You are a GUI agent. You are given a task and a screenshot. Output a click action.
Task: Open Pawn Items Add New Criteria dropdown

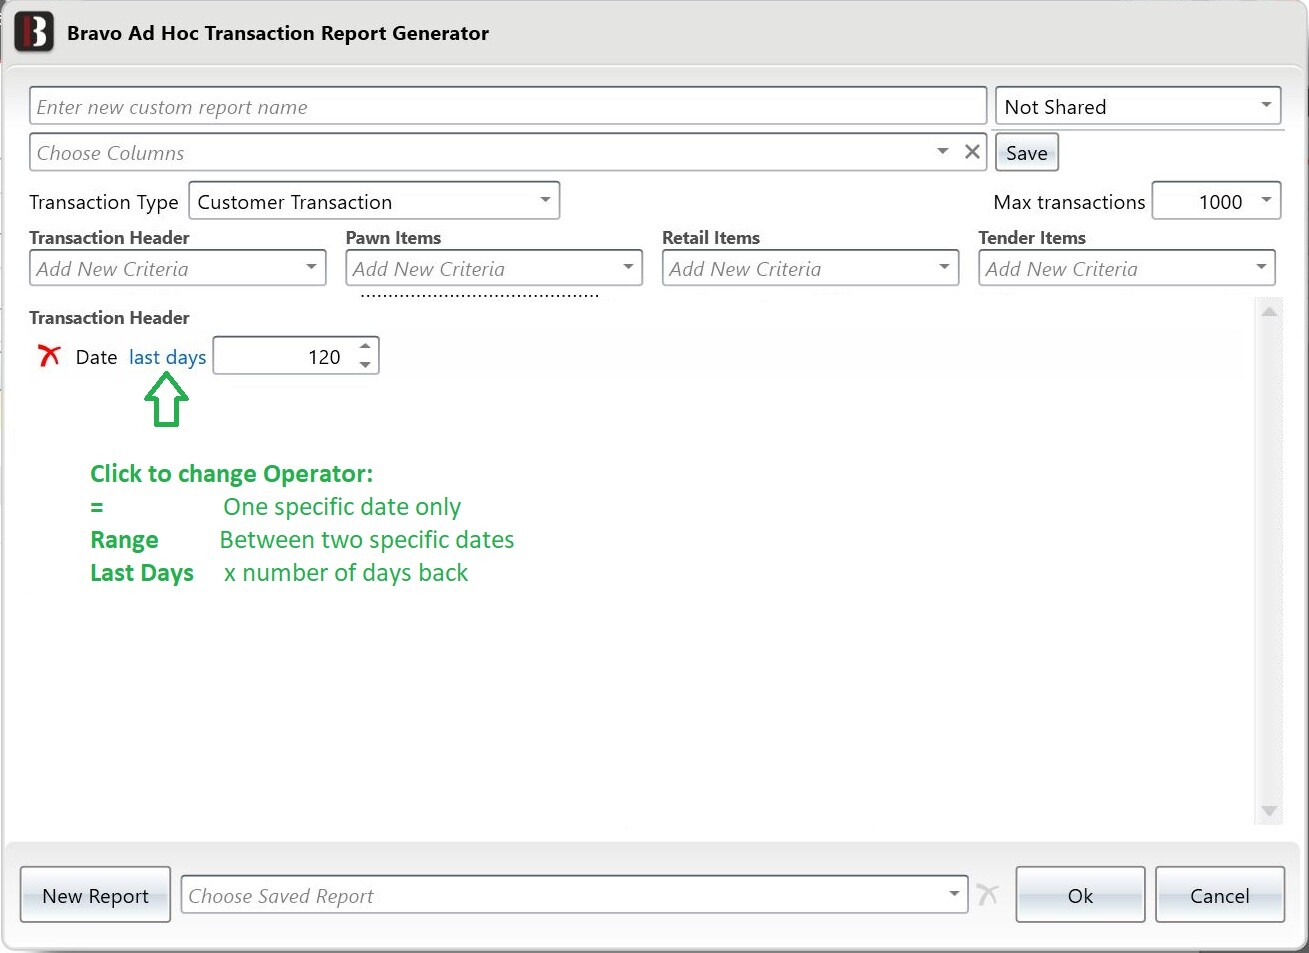coord(494,268)
